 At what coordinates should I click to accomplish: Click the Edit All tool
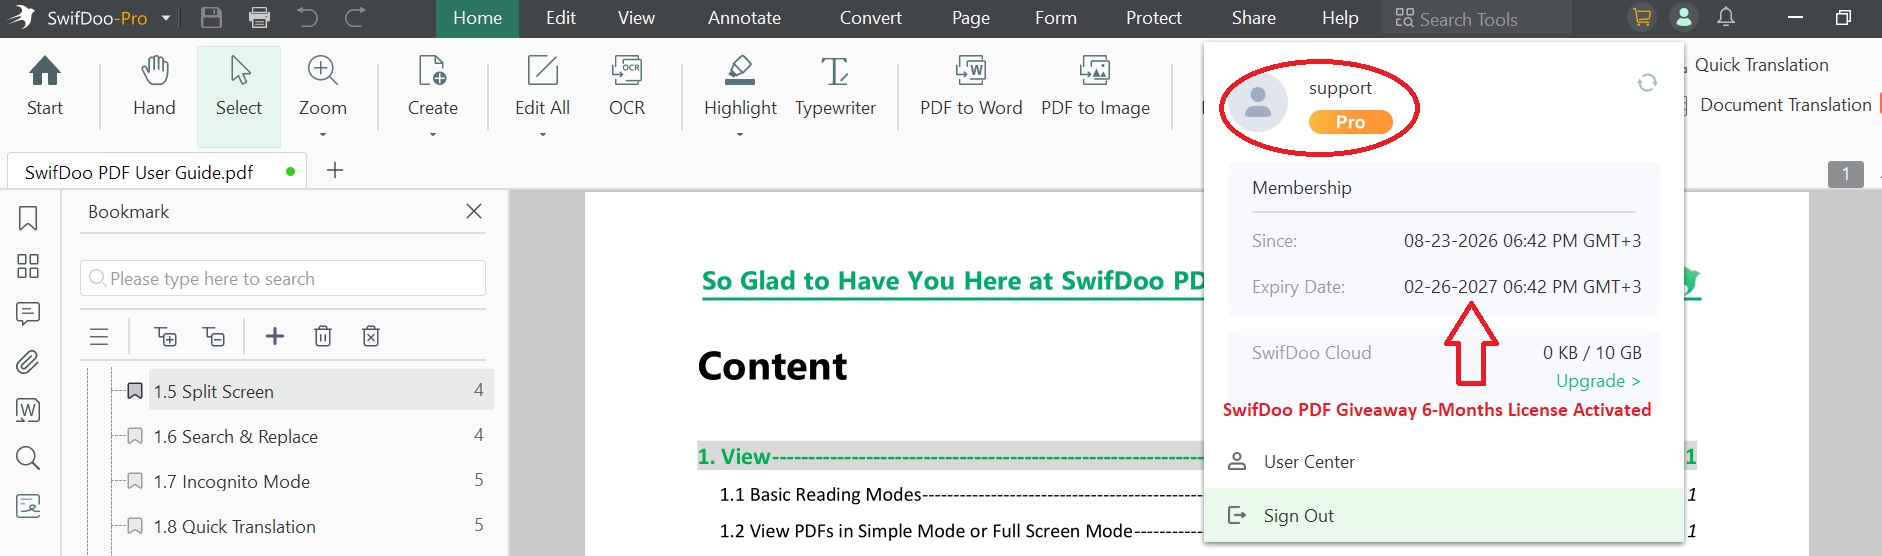542,86
